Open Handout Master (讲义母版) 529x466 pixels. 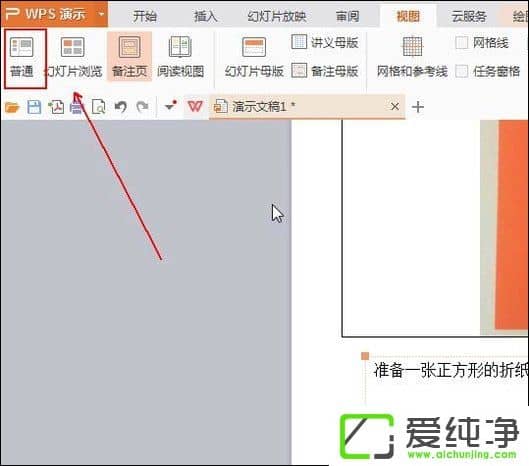[x=325, y=43]
